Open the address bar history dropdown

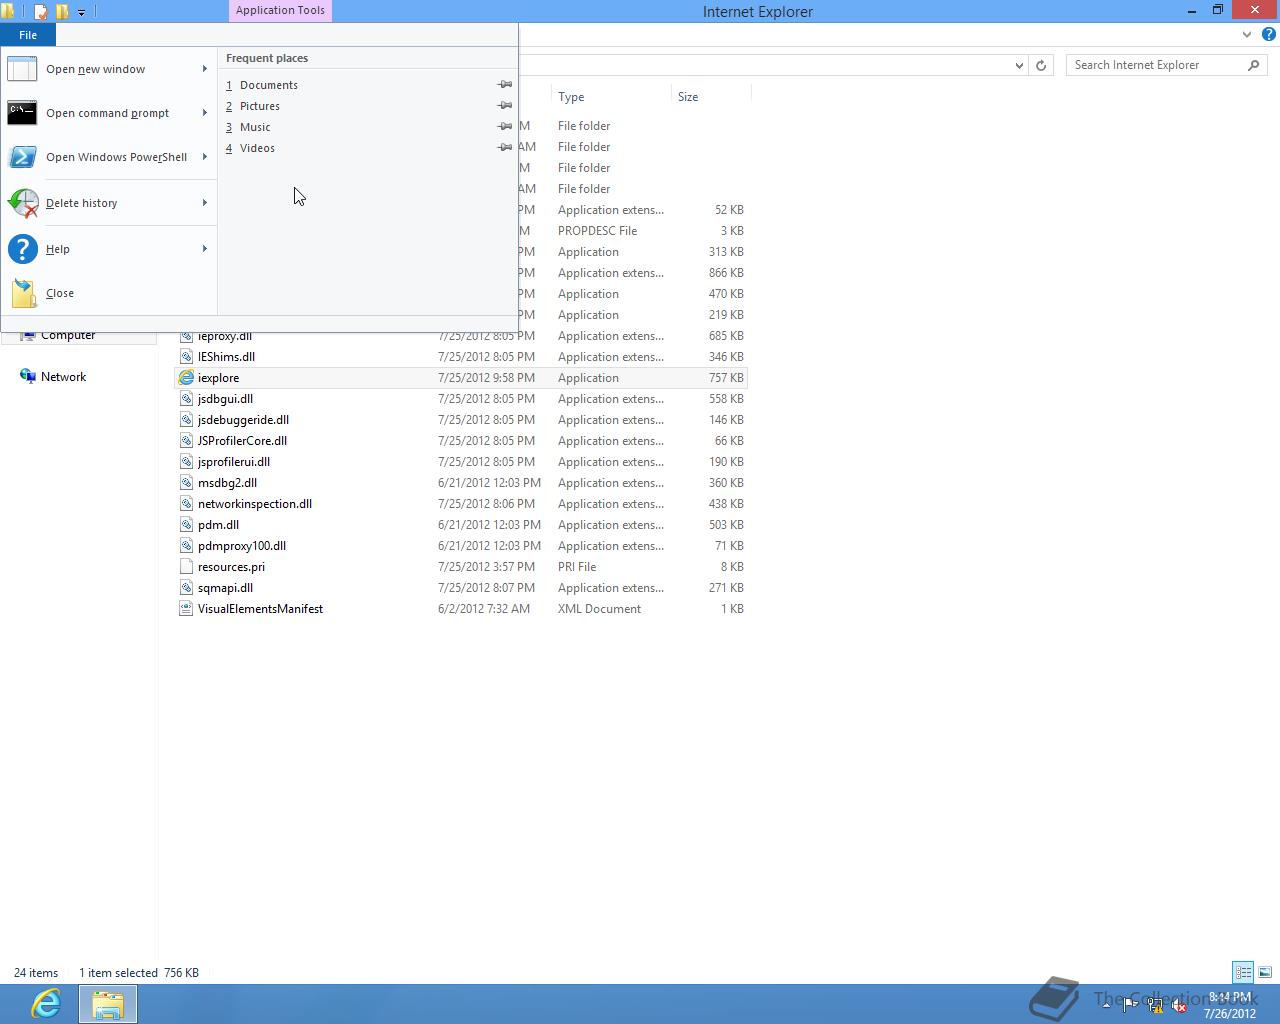click(x=1019, y=65)
